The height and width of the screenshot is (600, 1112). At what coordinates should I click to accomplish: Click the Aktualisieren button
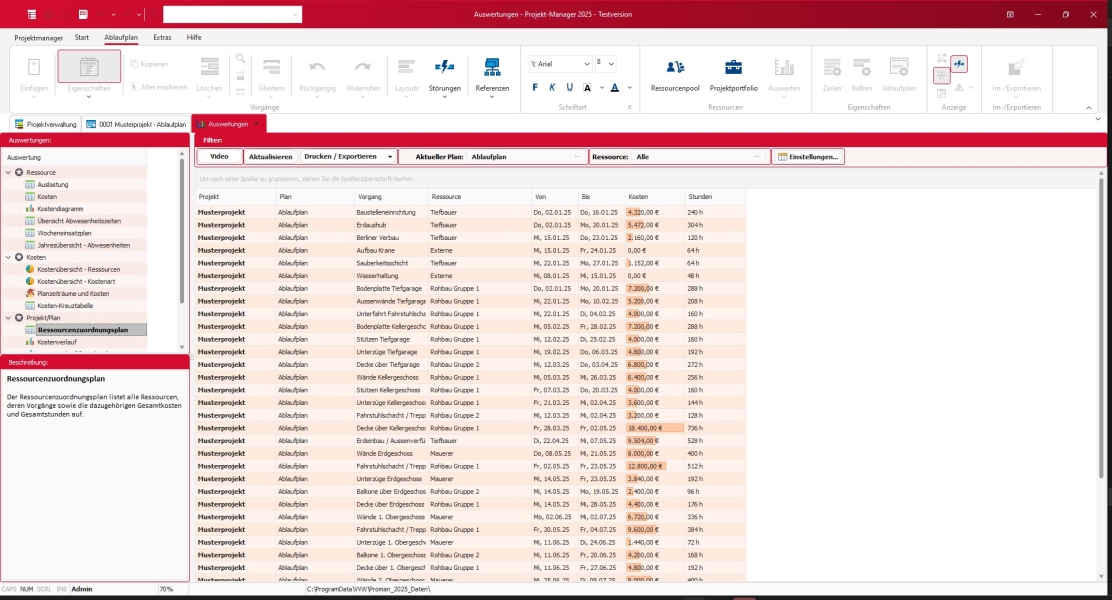[x=270, y=157]
